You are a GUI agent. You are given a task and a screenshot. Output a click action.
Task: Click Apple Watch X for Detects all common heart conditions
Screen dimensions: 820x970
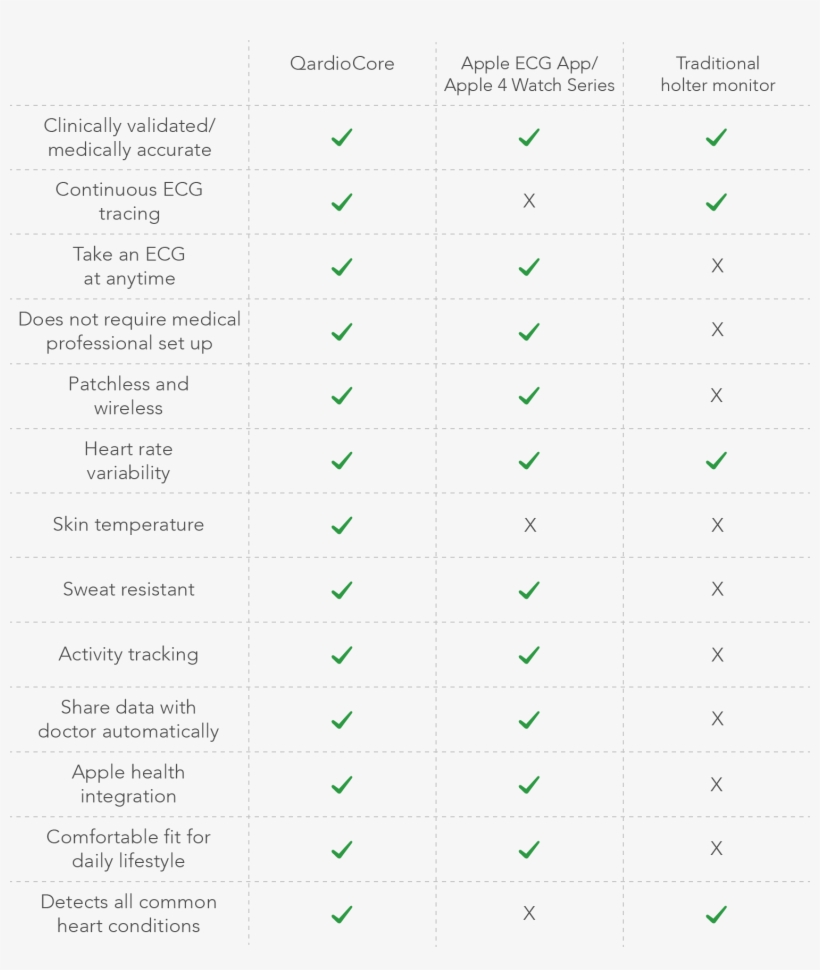click(529, 913)
